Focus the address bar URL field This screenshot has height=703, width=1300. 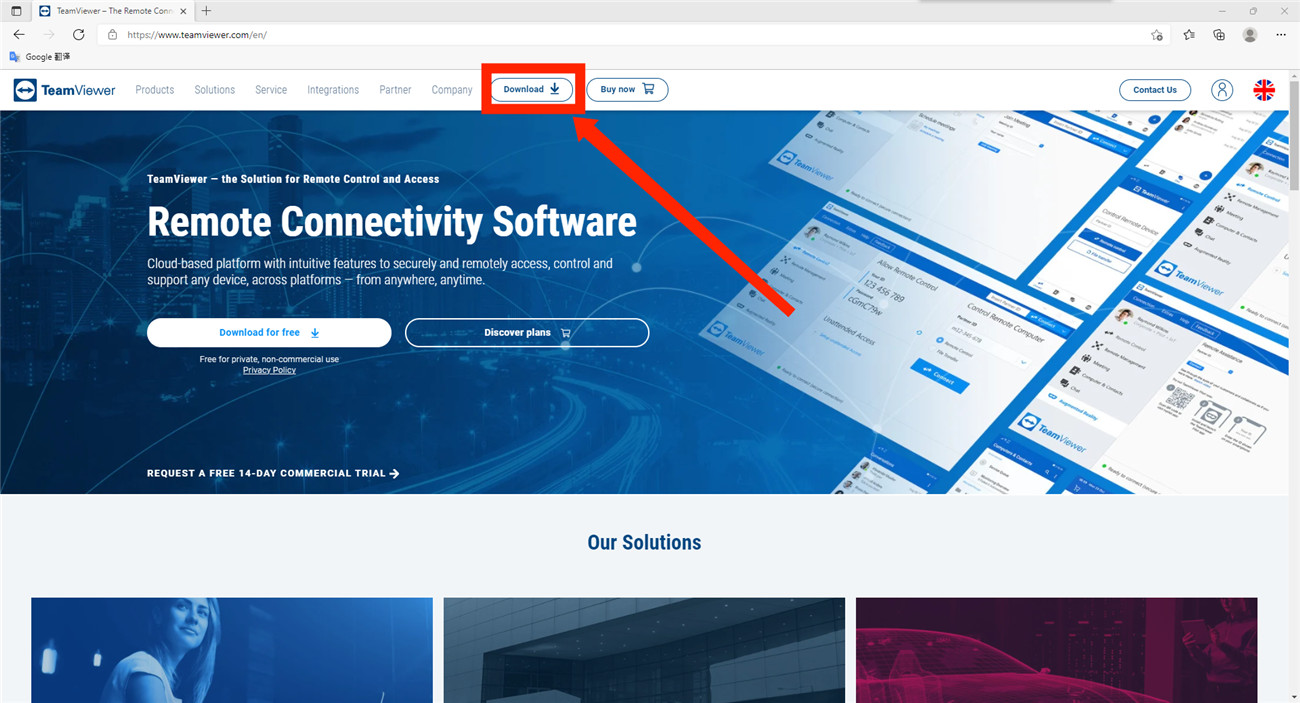(x=630, y=34)
